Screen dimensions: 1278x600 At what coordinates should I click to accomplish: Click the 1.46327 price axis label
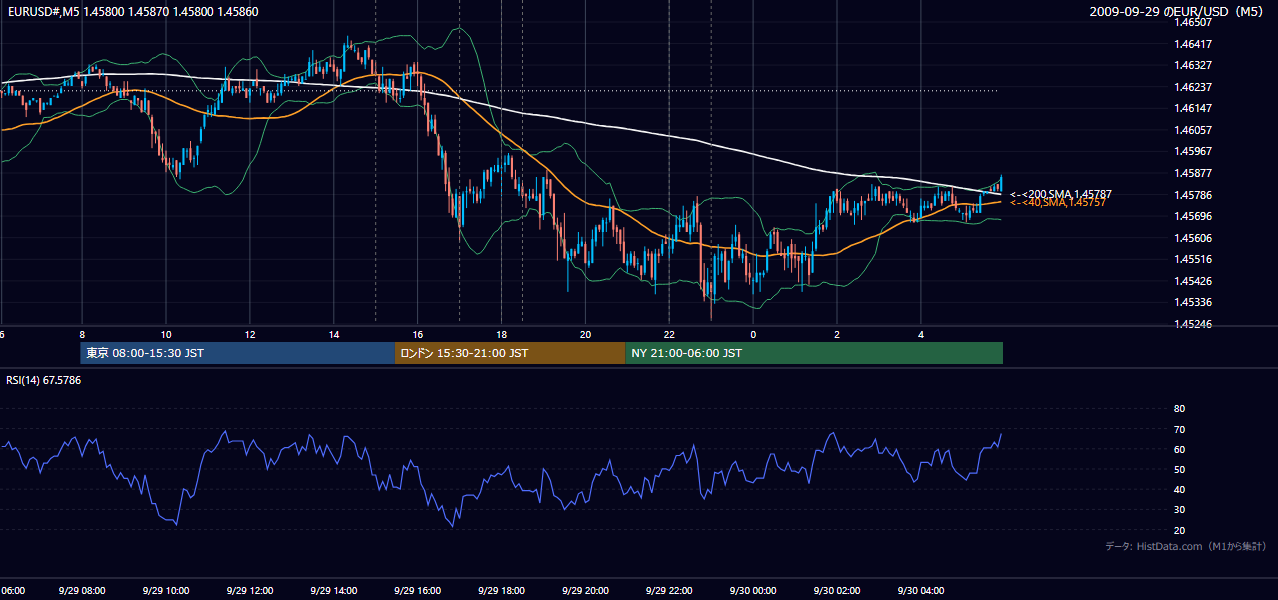coord(1192,65)
